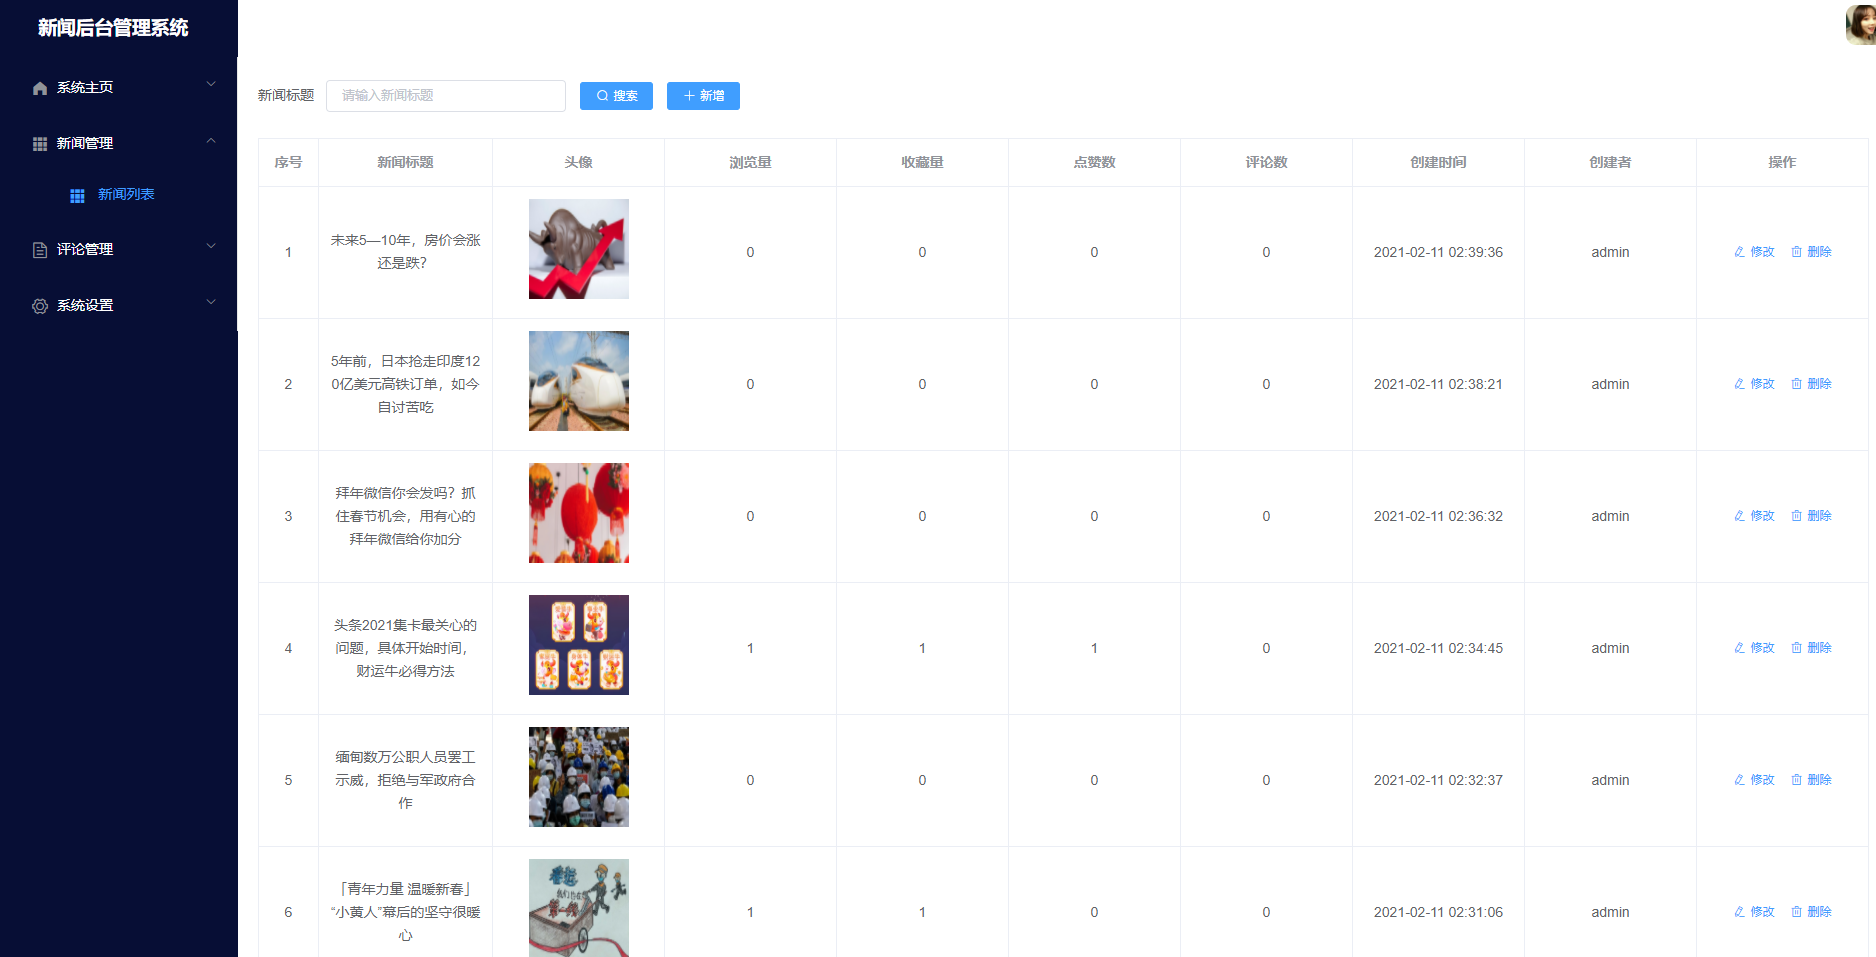The width and height of the screenshot is (1876, 957).
Task: Click the timestamp 2021-02-11 02:36:32
Action: coord(1438,516)
